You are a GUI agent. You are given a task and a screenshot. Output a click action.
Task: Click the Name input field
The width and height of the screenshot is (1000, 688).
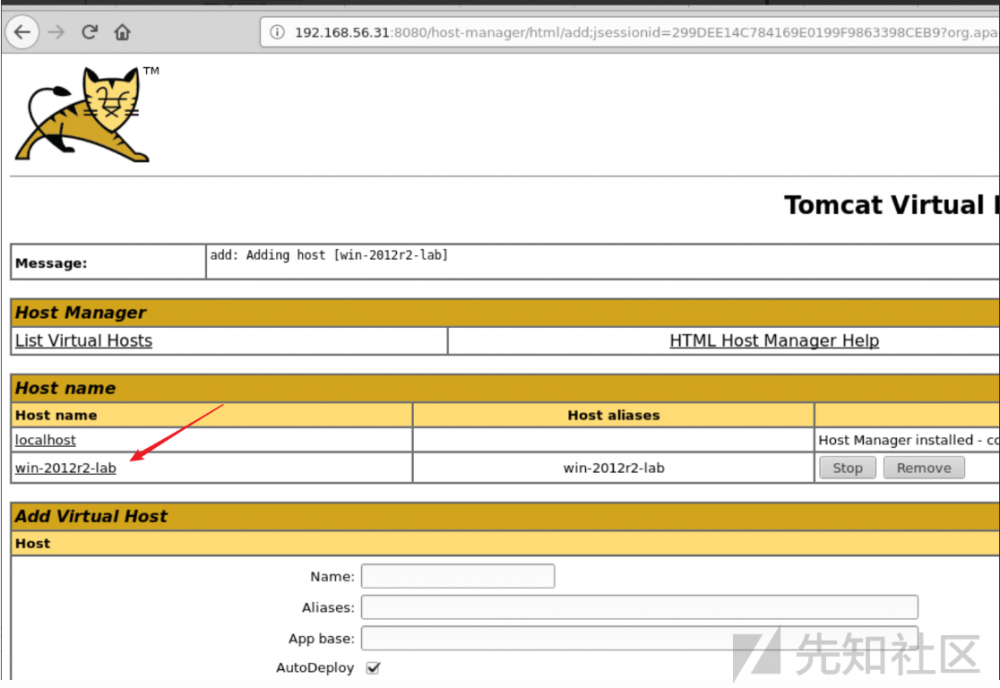[458, 576]
